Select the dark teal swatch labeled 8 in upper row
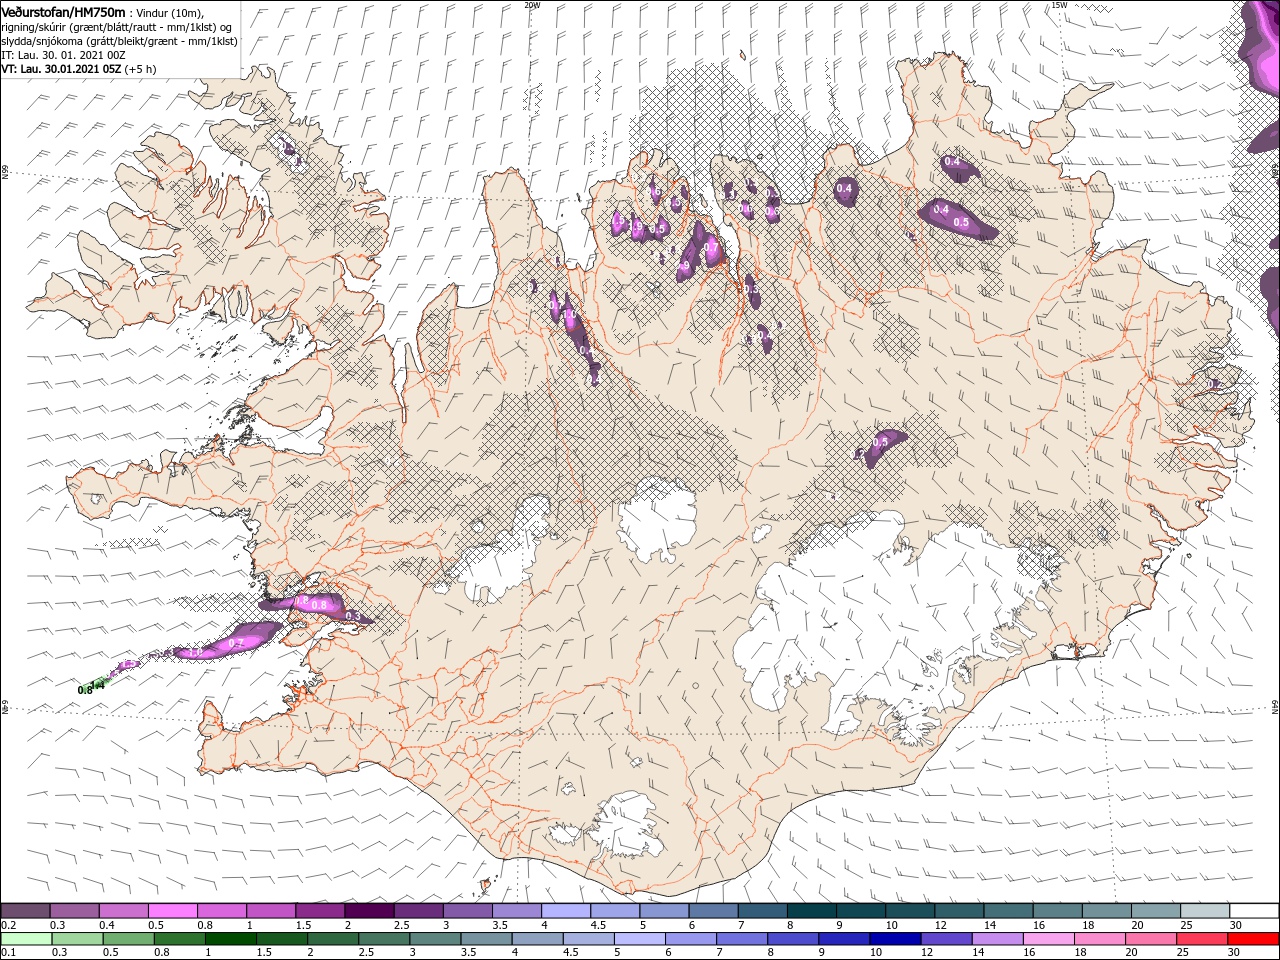1280x960 pixels. (810, 911)
